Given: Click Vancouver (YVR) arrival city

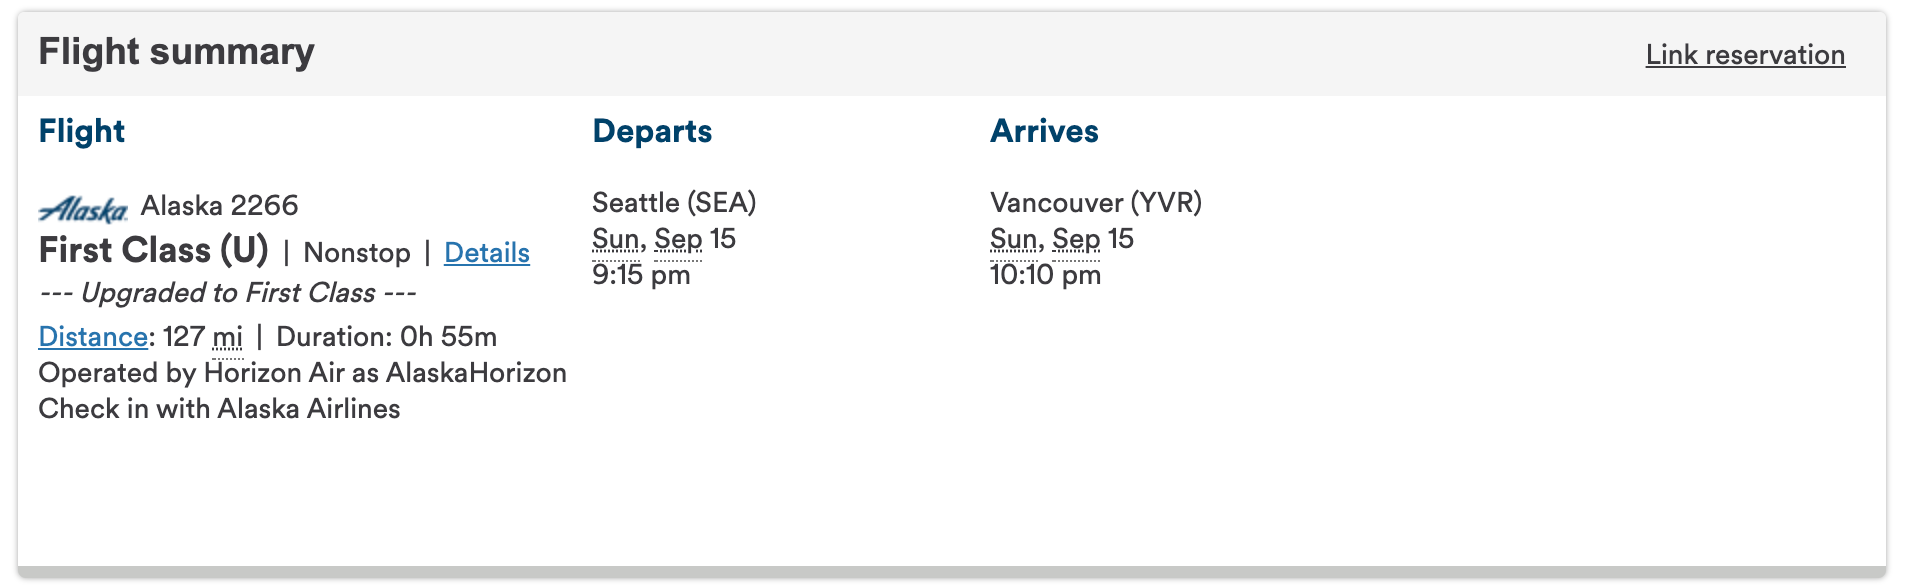Looking at the screenshot, I should 1096,203.
